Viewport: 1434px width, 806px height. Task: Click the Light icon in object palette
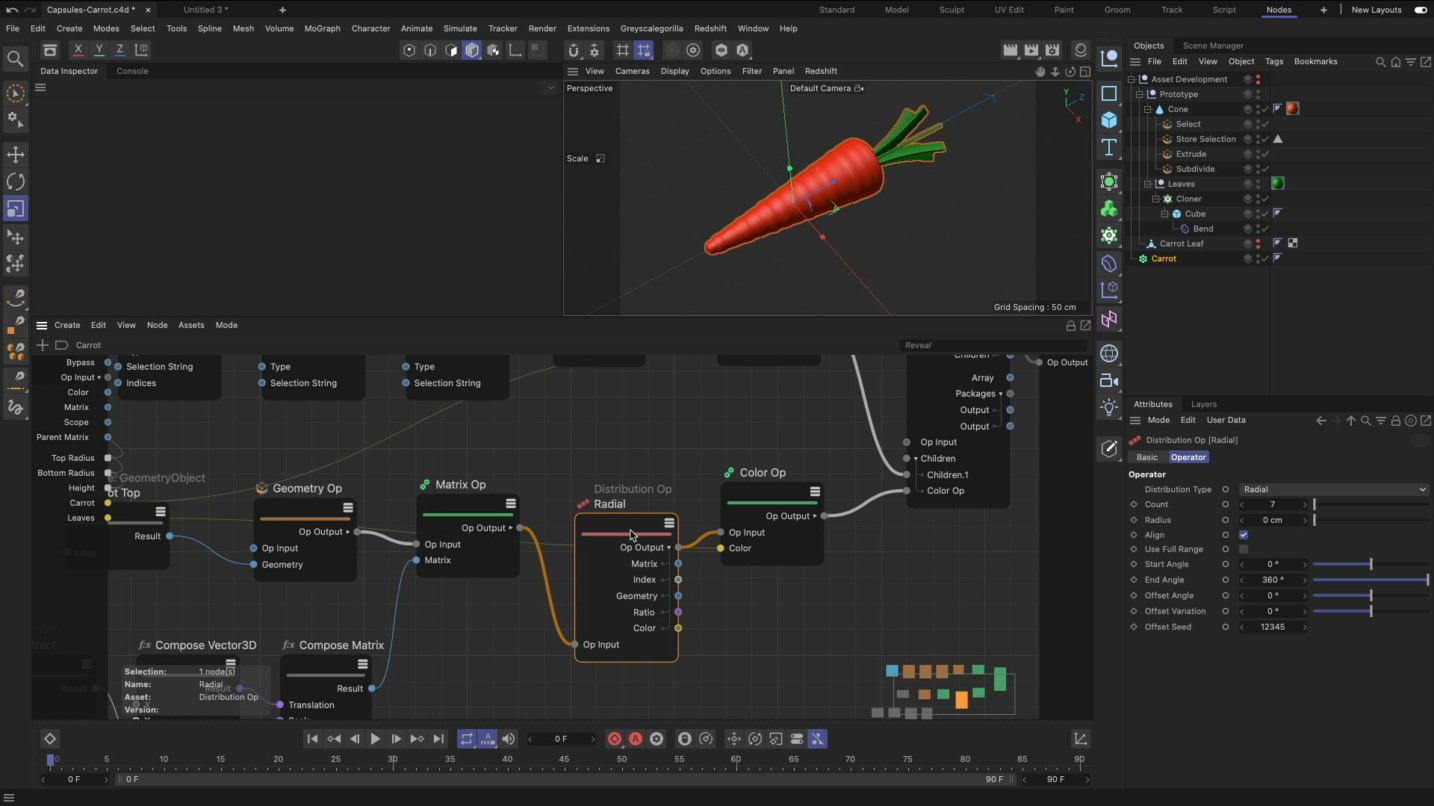[1109, 407]
